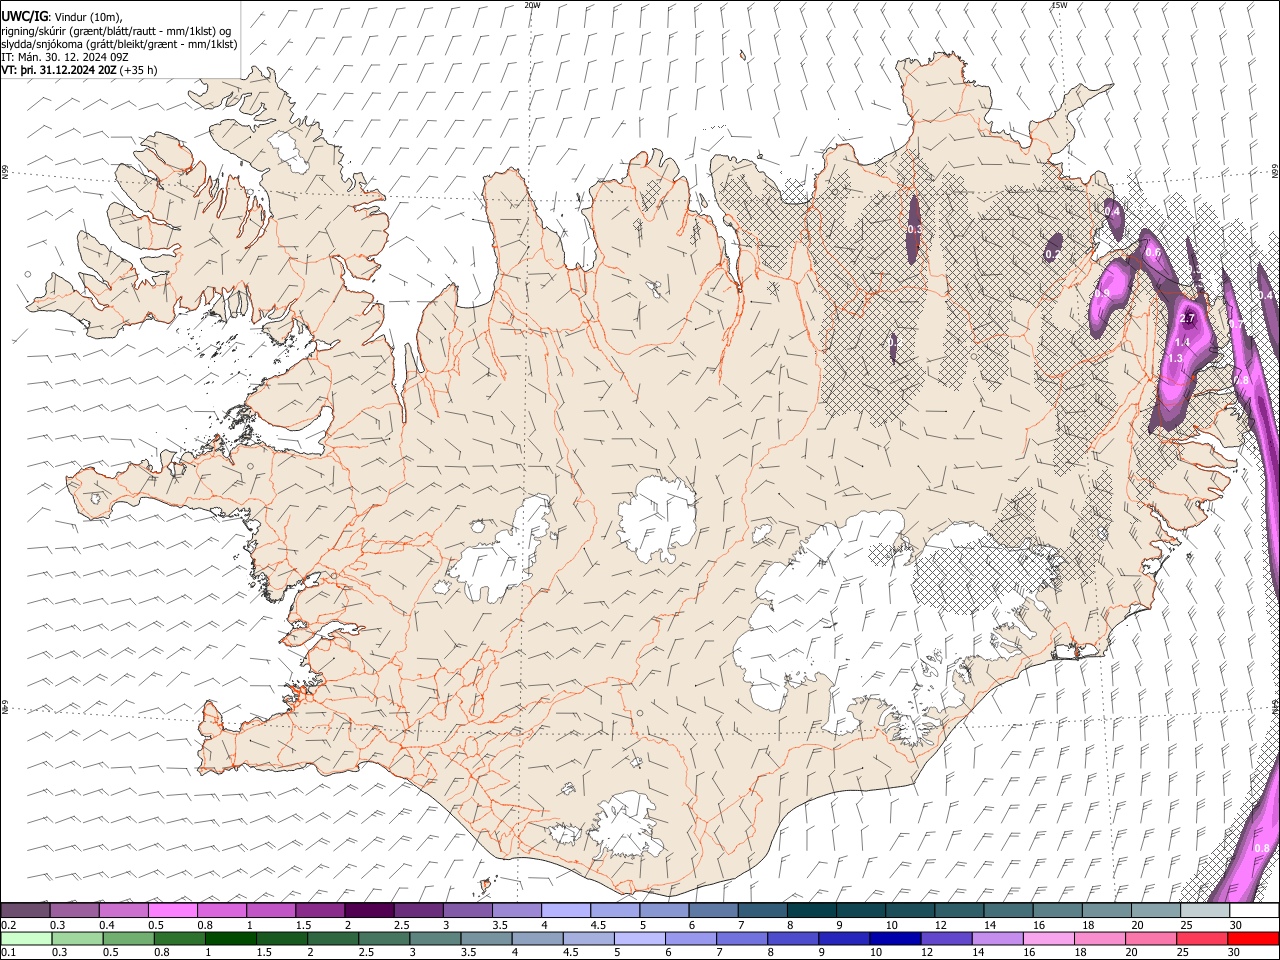
Task: Select the dusky mauve 0.2 swatch in upper legend
Action: click(25, 910)
